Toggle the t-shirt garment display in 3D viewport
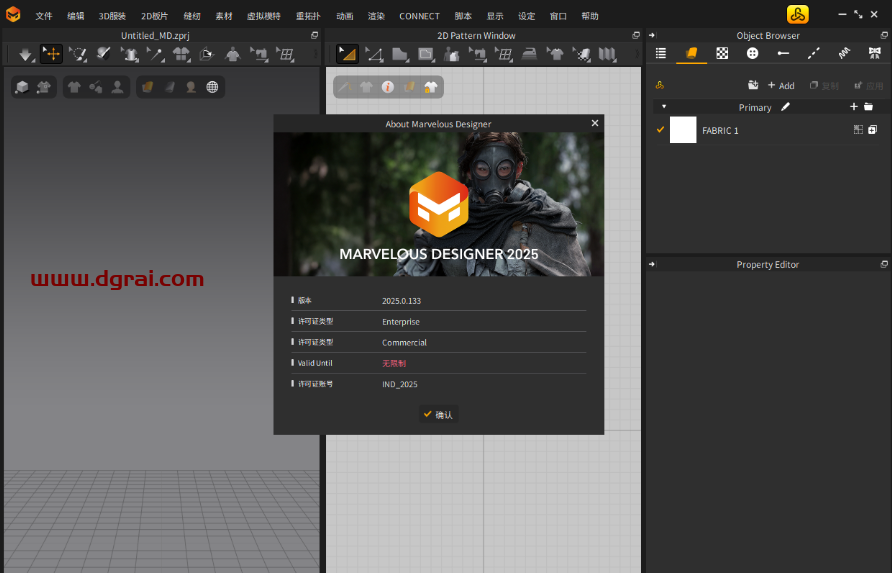 point(74,87)
